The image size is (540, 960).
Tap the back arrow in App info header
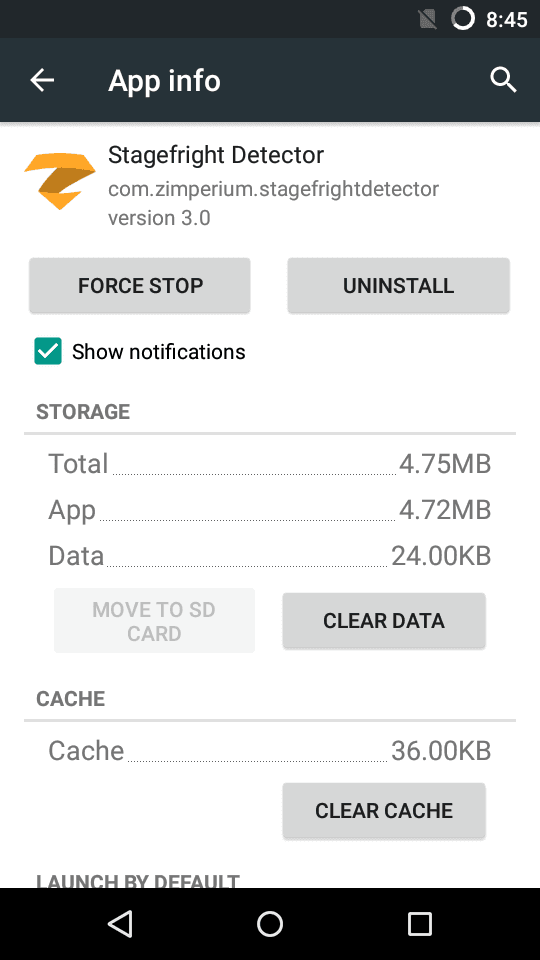pos(42,80)
